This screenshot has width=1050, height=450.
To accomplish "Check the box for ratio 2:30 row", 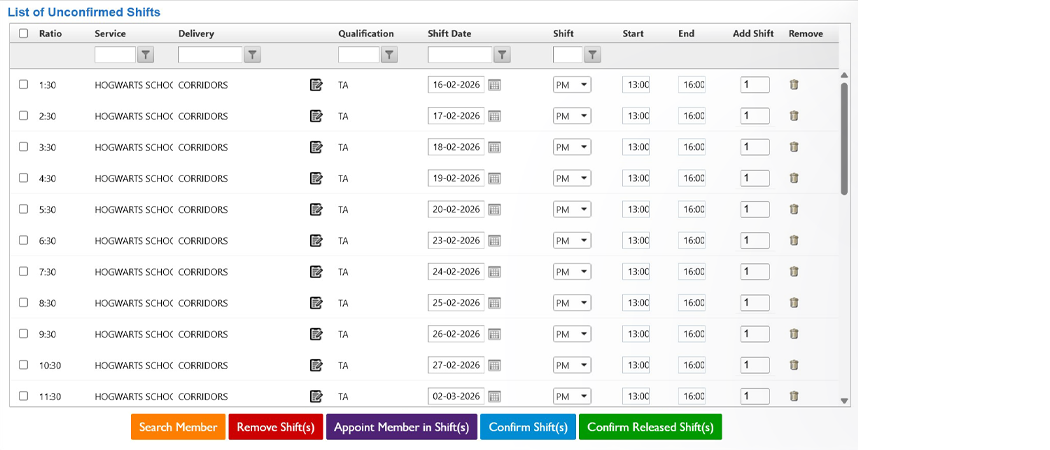I will pyautogui.click(x=23, y=116).
